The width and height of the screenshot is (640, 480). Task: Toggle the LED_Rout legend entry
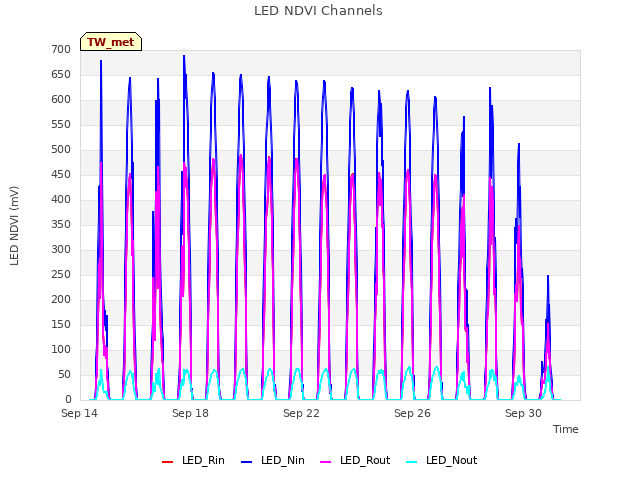[355, 460]
